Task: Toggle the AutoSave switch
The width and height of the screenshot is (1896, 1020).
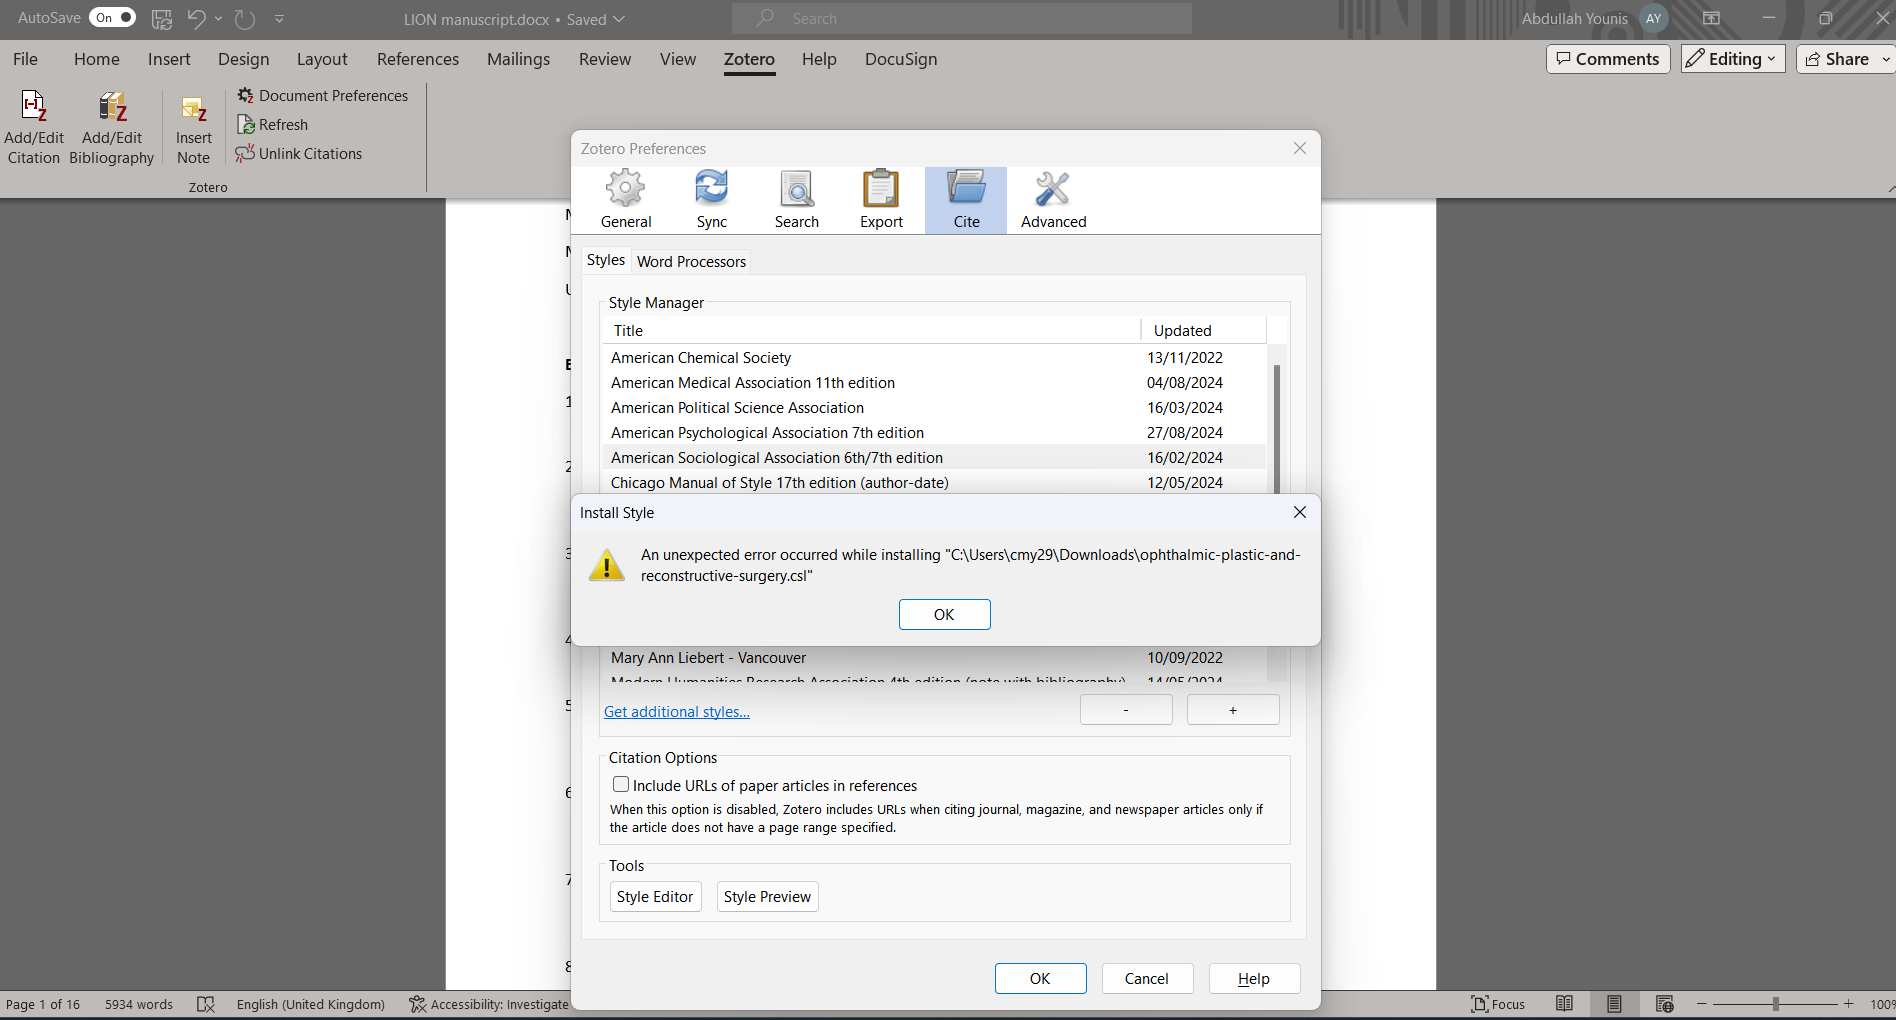Action: click(112, 18)
